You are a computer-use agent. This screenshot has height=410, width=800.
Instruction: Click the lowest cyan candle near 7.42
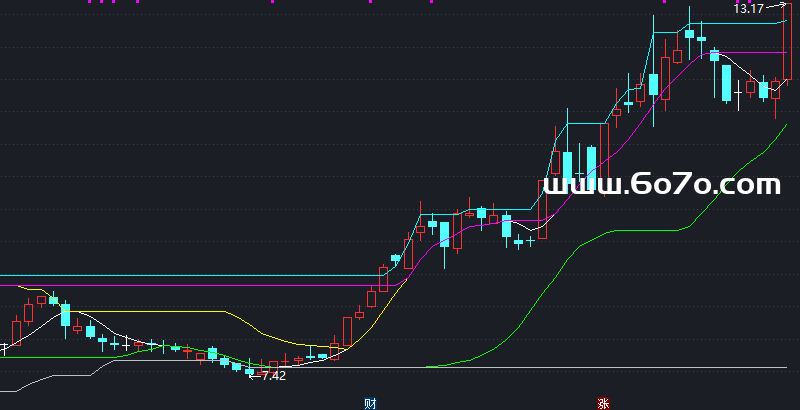click(249, 371)
